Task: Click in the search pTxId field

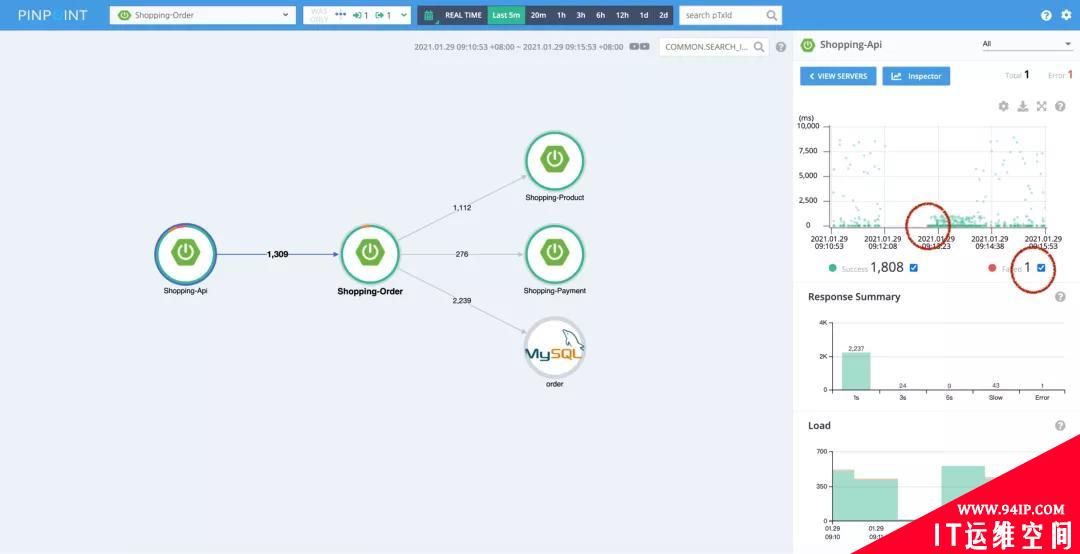Action: [x=720, y=15]
